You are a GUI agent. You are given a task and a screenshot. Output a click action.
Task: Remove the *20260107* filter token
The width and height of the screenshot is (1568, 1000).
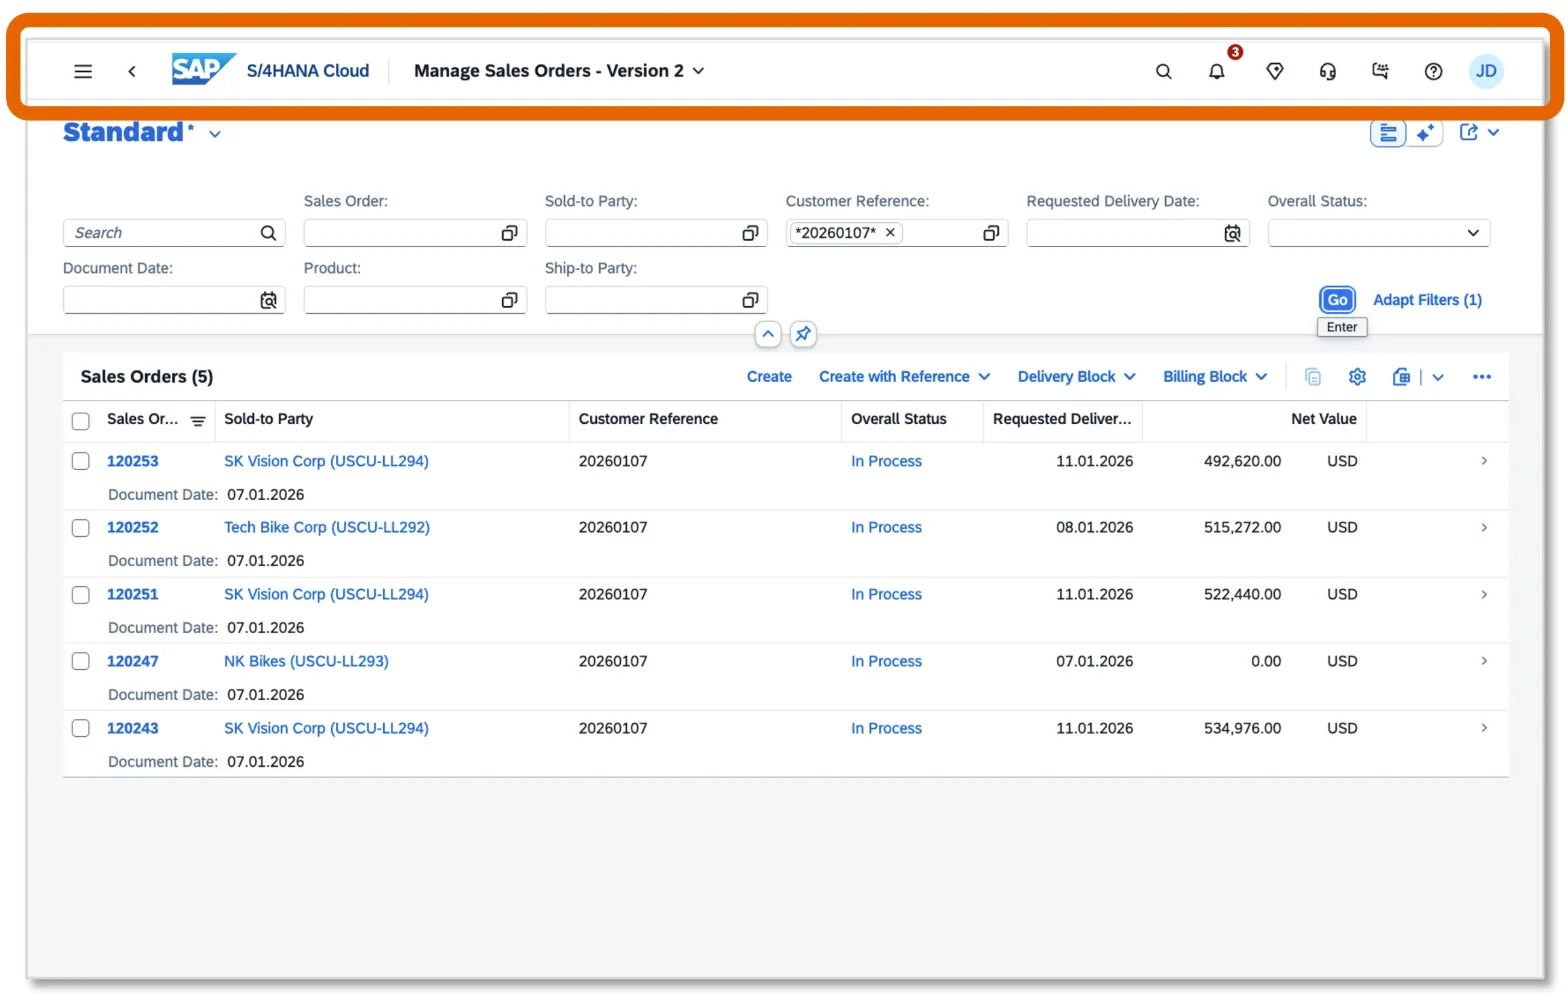coord(890,232)
